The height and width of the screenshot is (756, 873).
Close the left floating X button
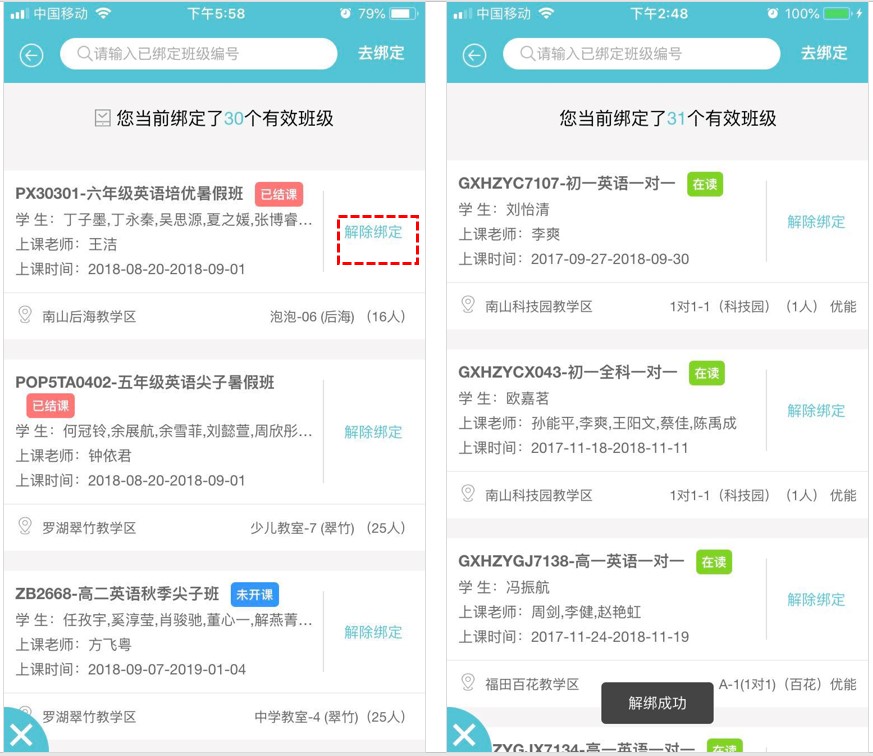[x=22, y=735]
